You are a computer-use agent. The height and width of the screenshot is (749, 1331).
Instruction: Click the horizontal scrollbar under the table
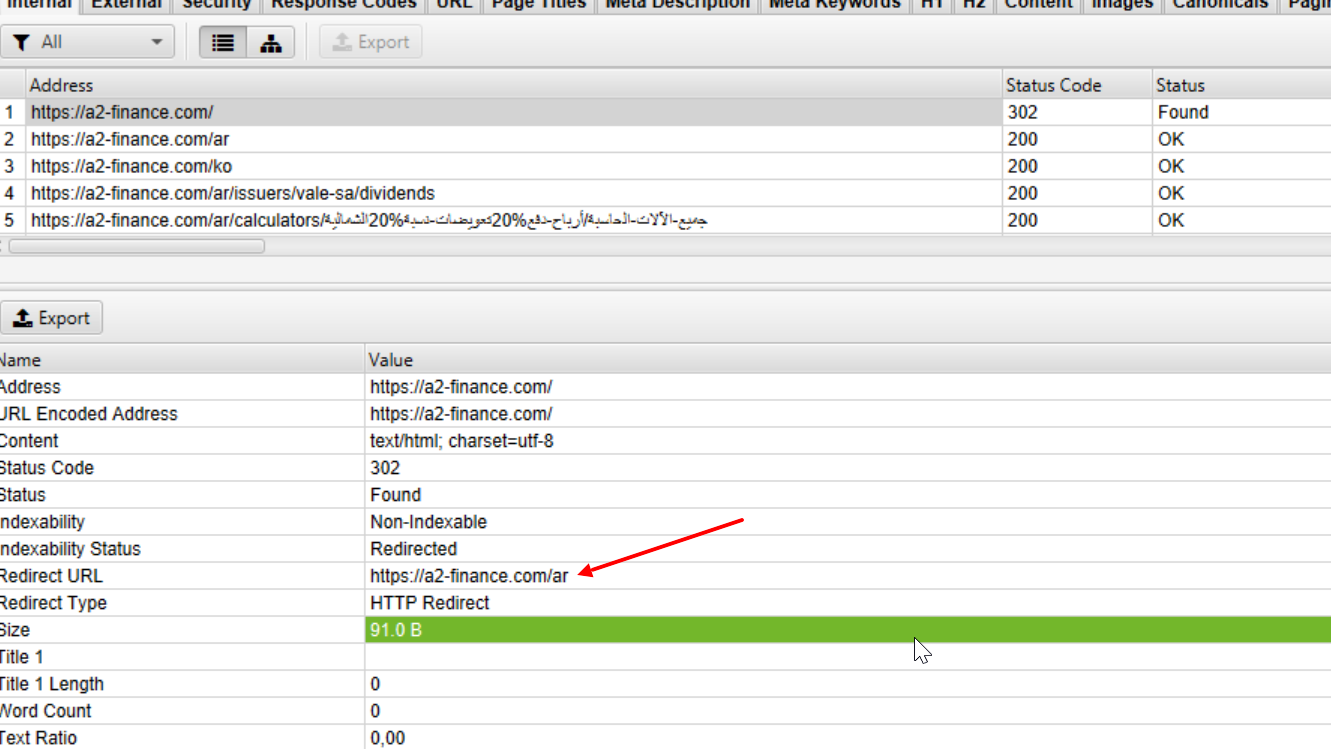(x=137, y=246)
